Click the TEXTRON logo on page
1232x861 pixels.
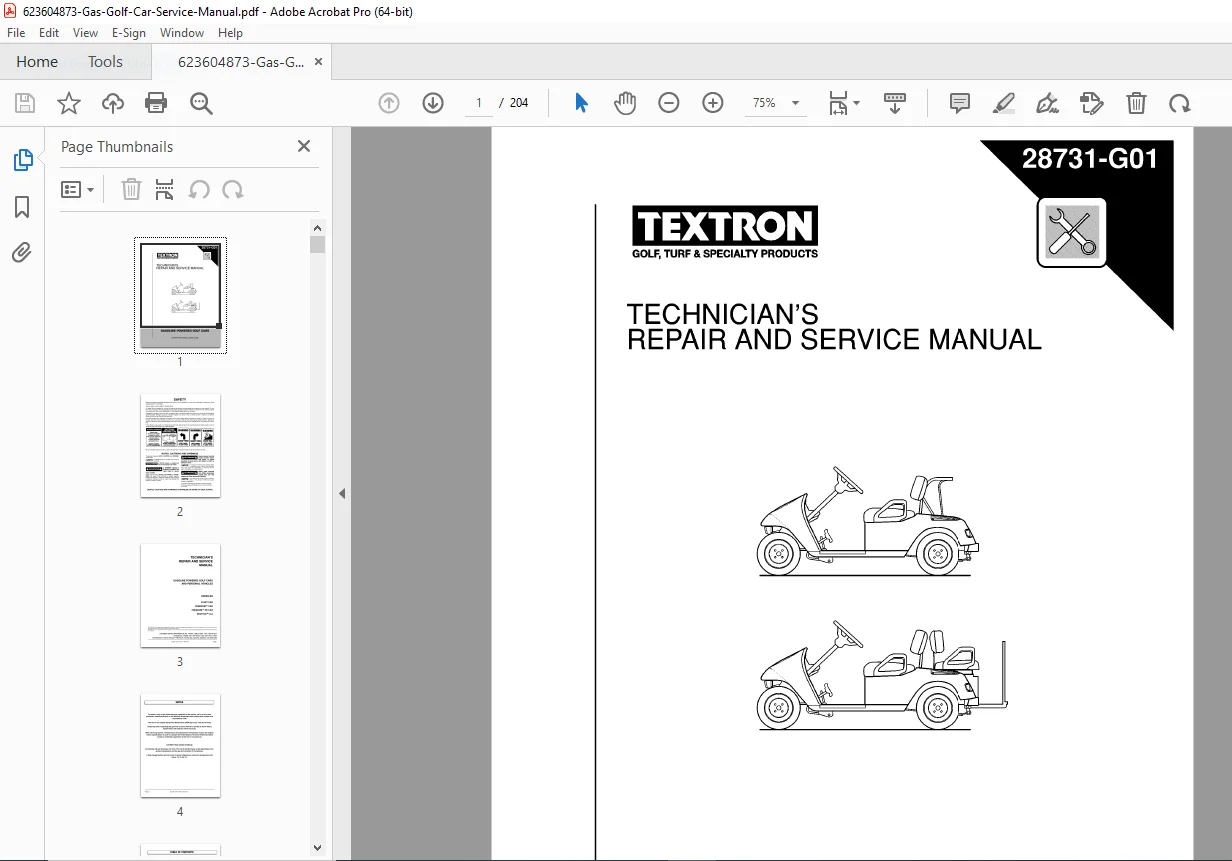coord(725,232)
